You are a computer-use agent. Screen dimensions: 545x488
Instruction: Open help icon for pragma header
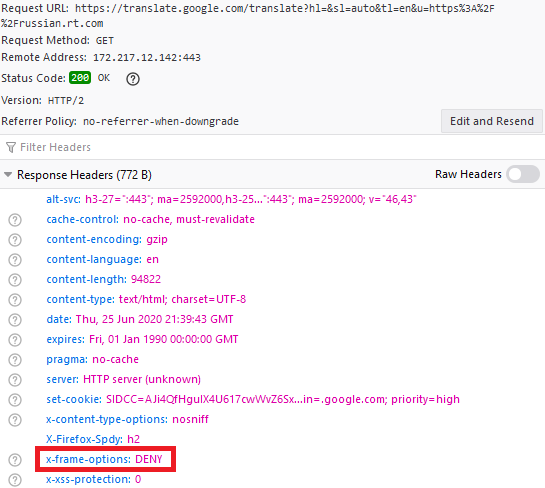pos(15,360)
